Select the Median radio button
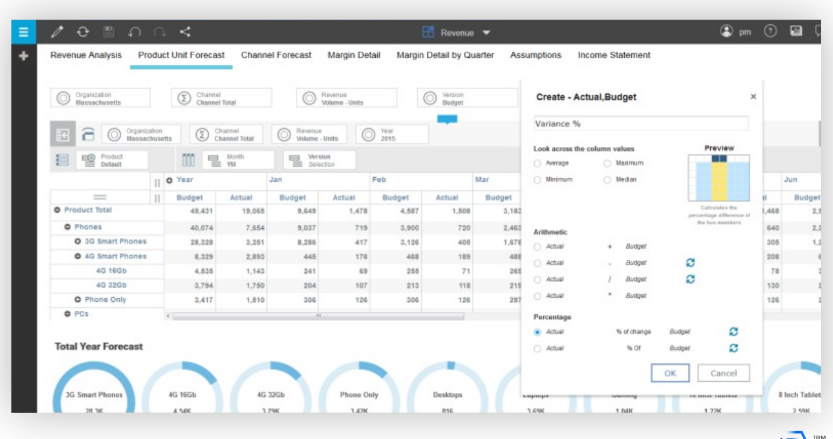Image resolution: width=833 pixels, height=439 pixels. pos(608,179)
